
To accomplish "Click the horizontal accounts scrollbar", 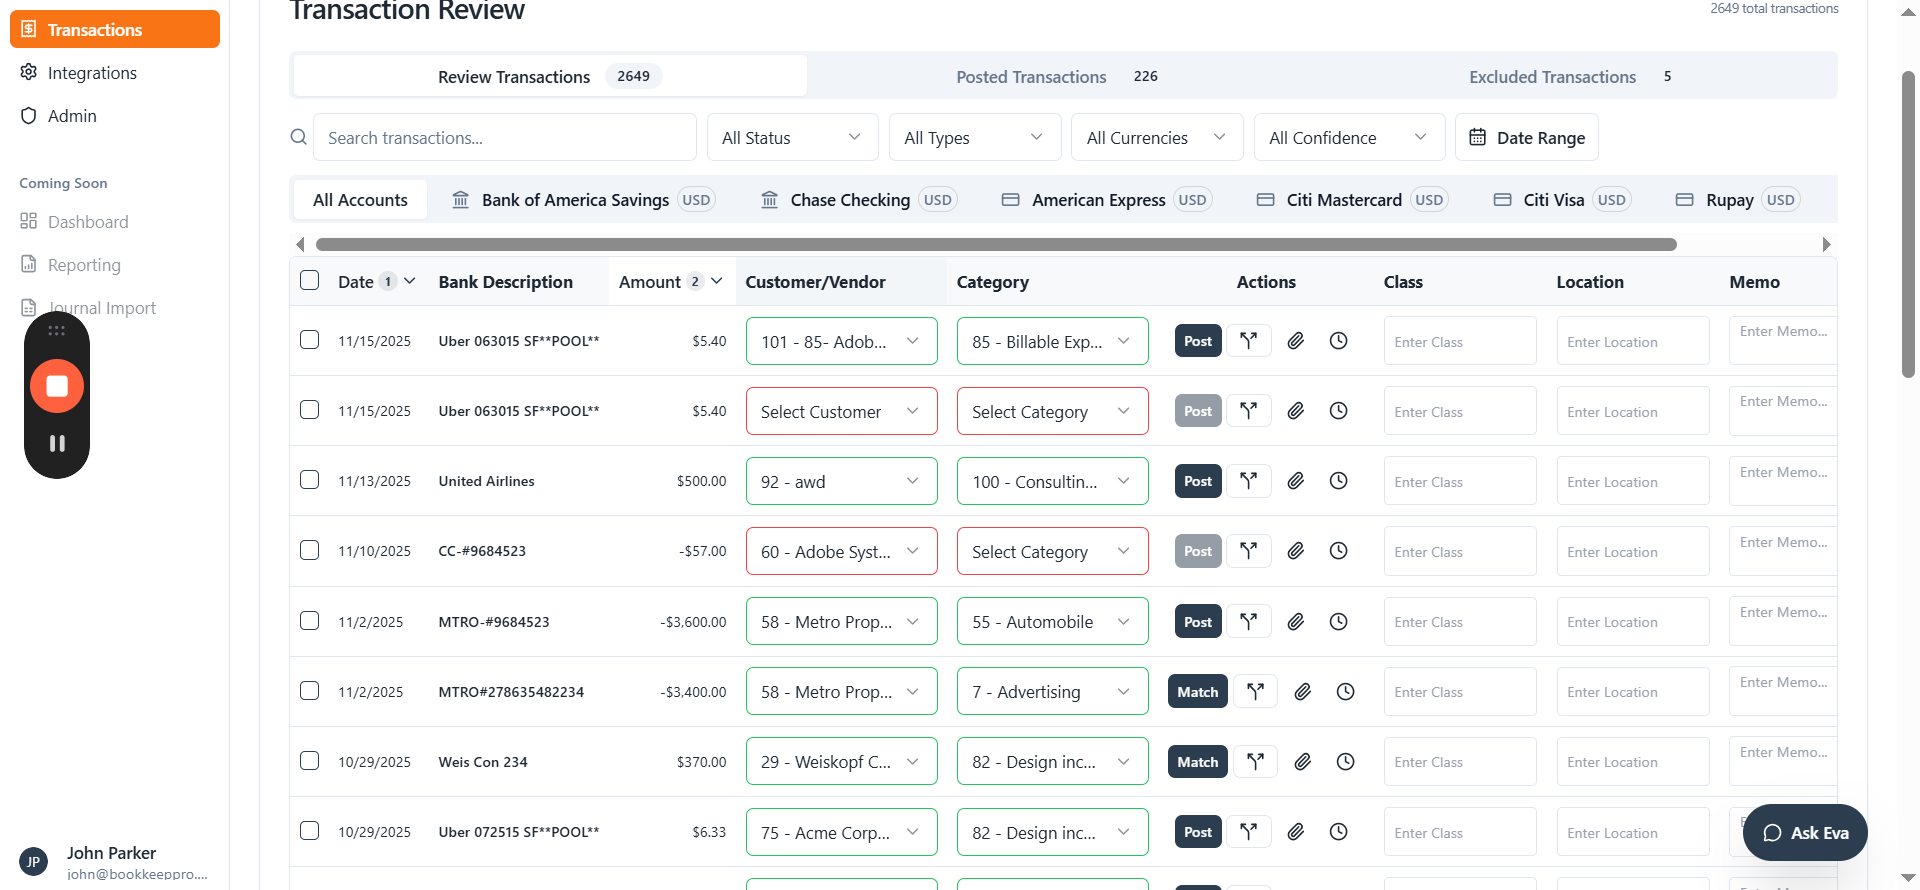I will [x=996, y=244].
